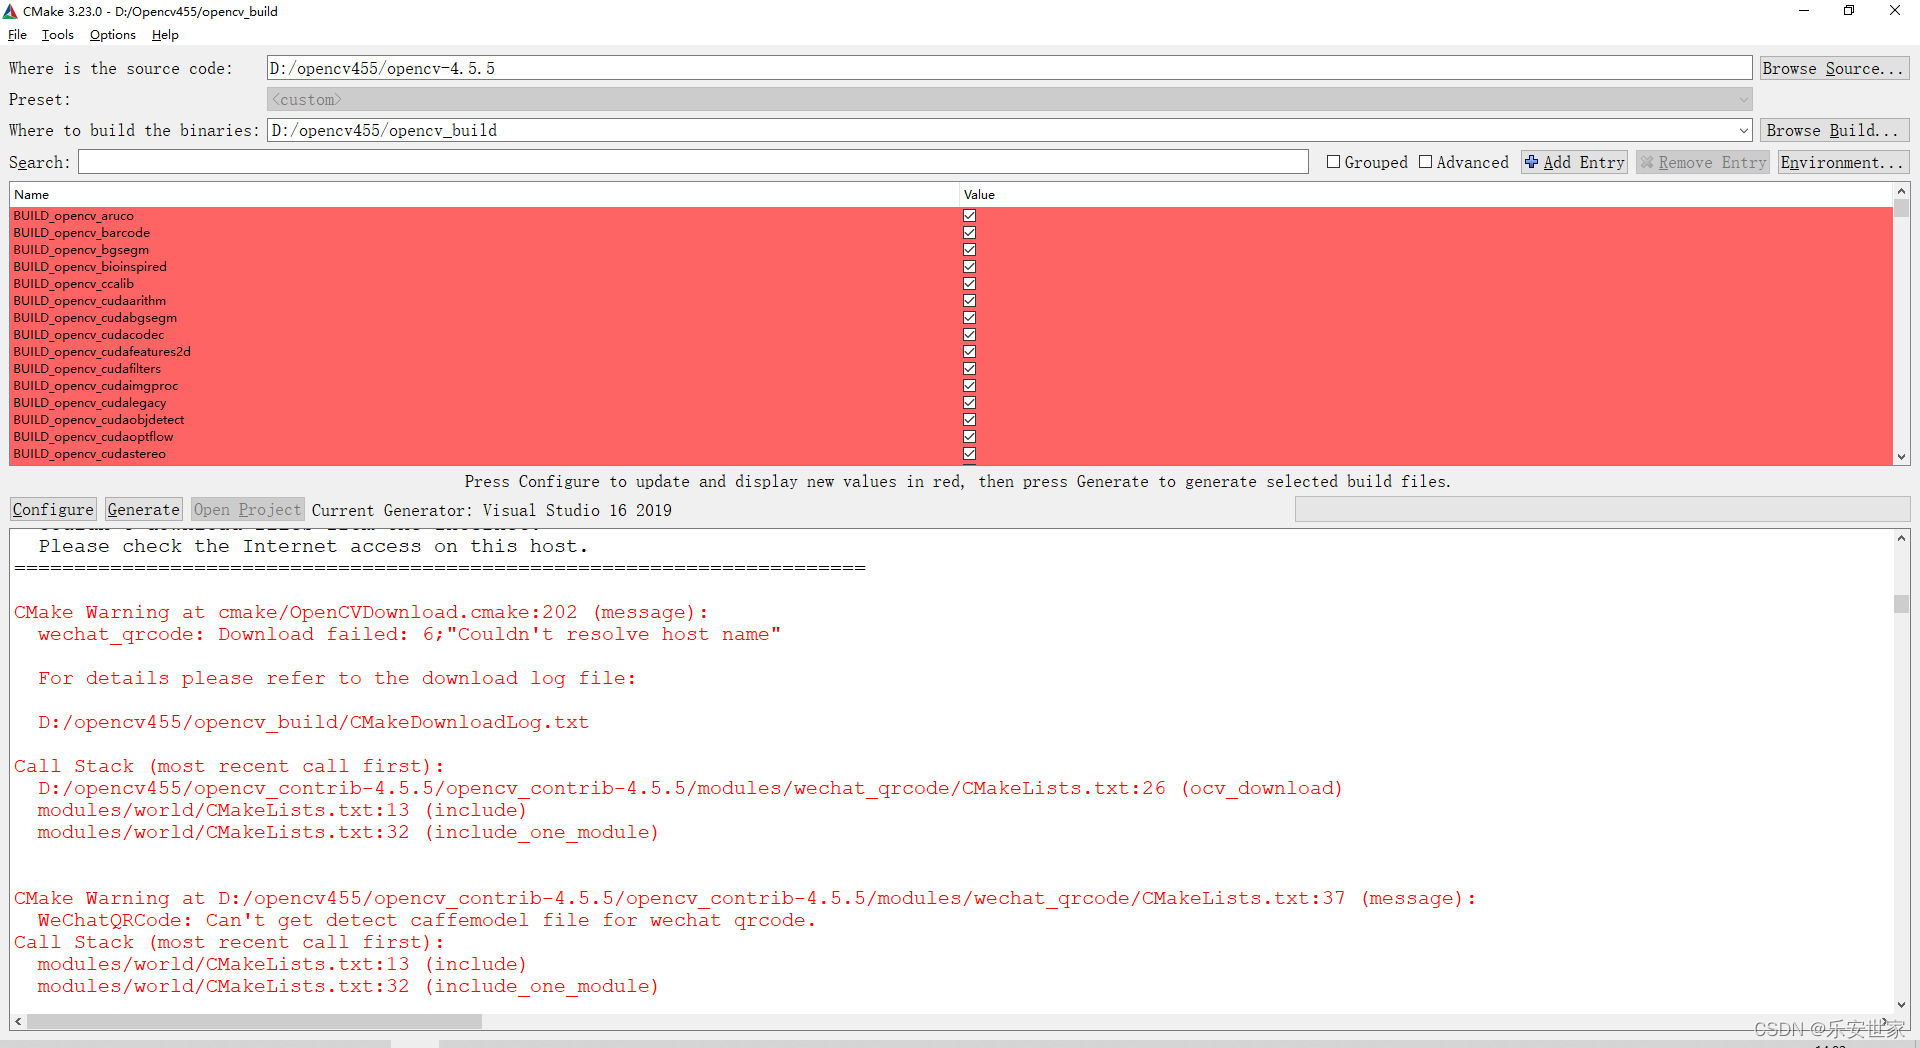Uncheck BUILD_opencv_cudaimgproc checkbox
Screen dimensions: 1920x1048
(969, 386)
